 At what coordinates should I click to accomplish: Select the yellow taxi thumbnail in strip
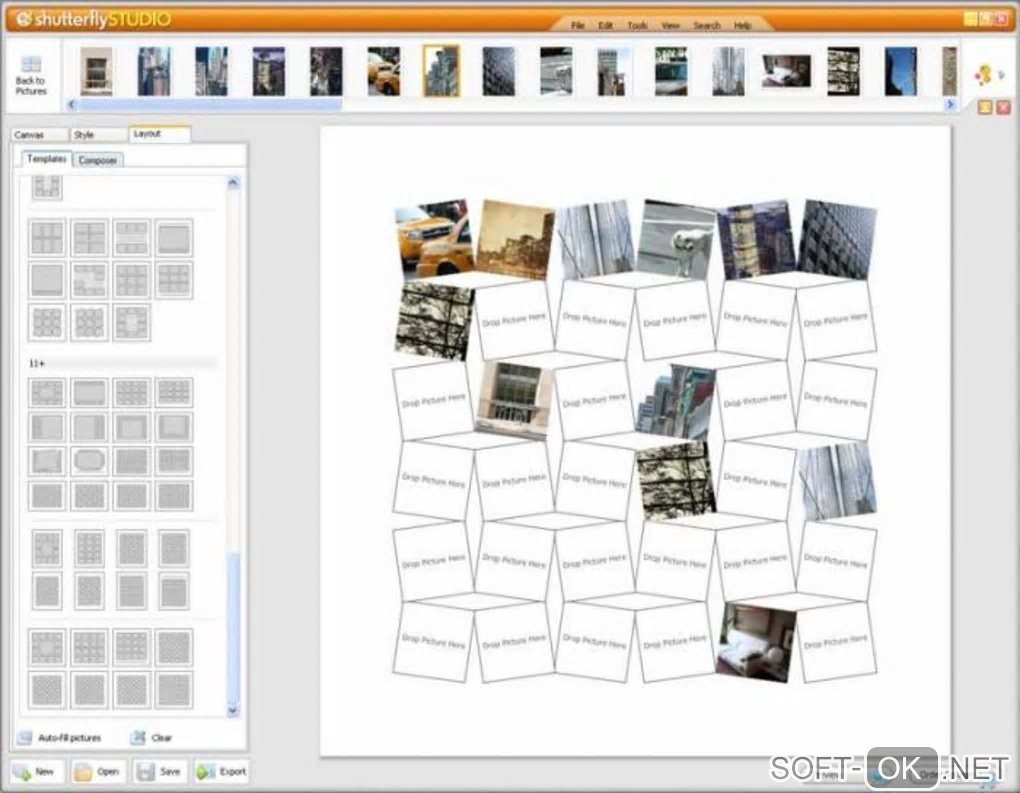[384, 71]
